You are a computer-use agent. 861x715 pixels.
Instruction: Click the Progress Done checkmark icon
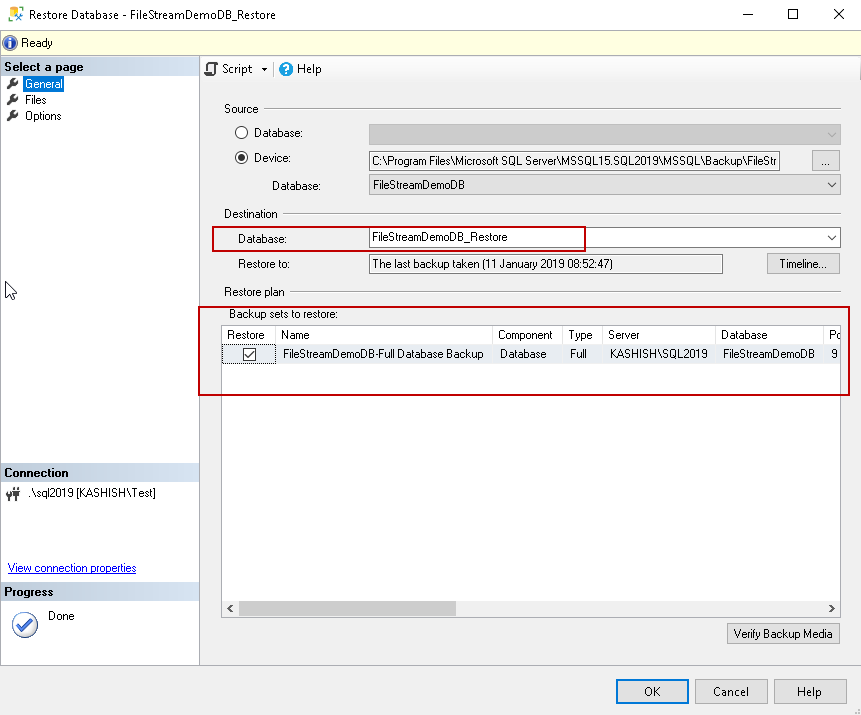[x=24, y=624]
